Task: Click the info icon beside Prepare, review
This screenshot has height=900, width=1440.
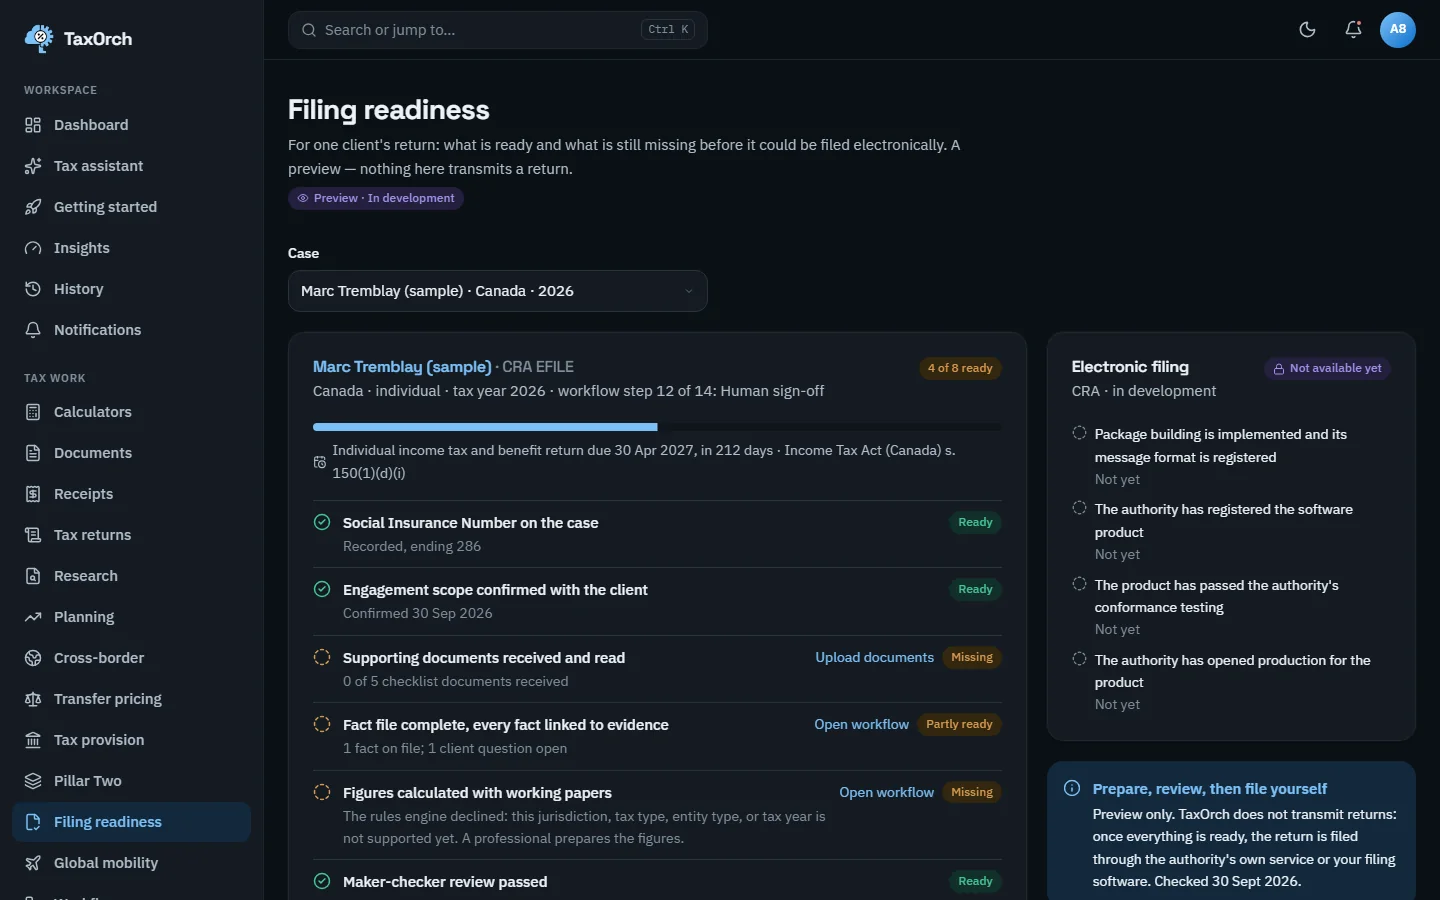Action: coord(1072,788)
